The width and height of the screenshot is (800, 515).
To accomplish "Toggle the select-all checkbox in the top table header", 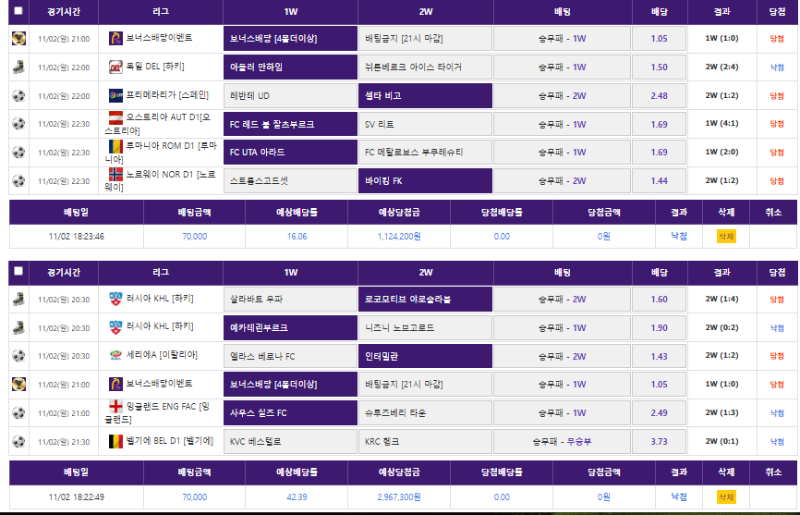I will [18, 11].
